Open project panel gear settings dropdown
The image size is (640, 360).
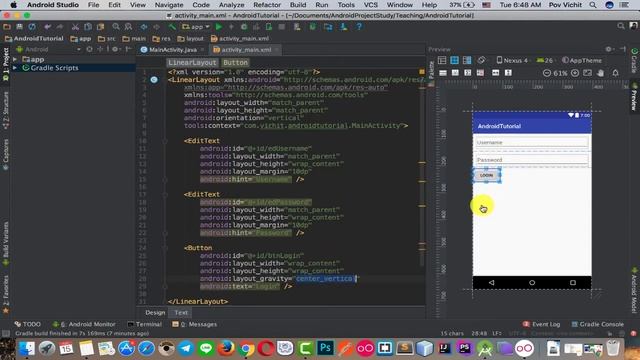(x=116, y=49)
